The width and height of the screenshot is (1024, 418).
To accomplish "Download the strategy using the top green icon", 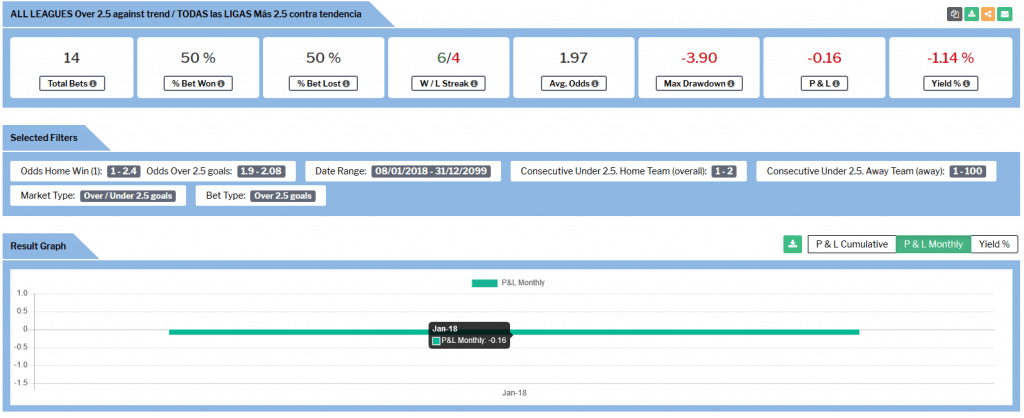I will (x=972, y=14).
